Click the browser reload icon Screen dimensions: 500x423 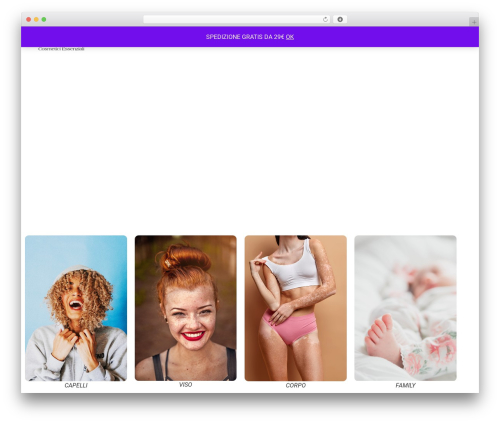coord(325,19)
